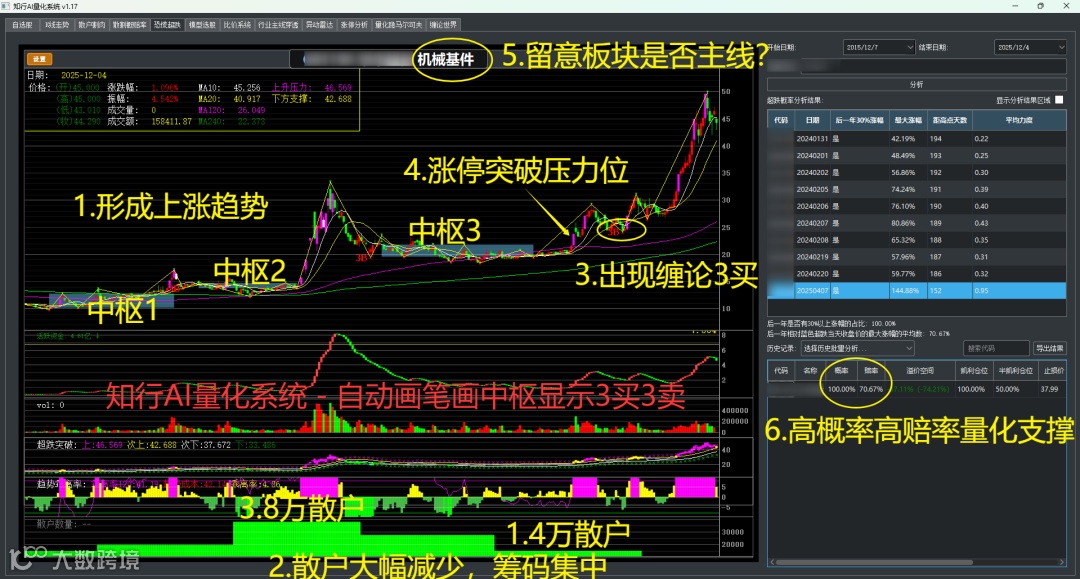Image resolution: width=1080 pixels, height=579 pixels.
Task: Click the 后一年30%涨幅 column header
Action: point(860,120)
